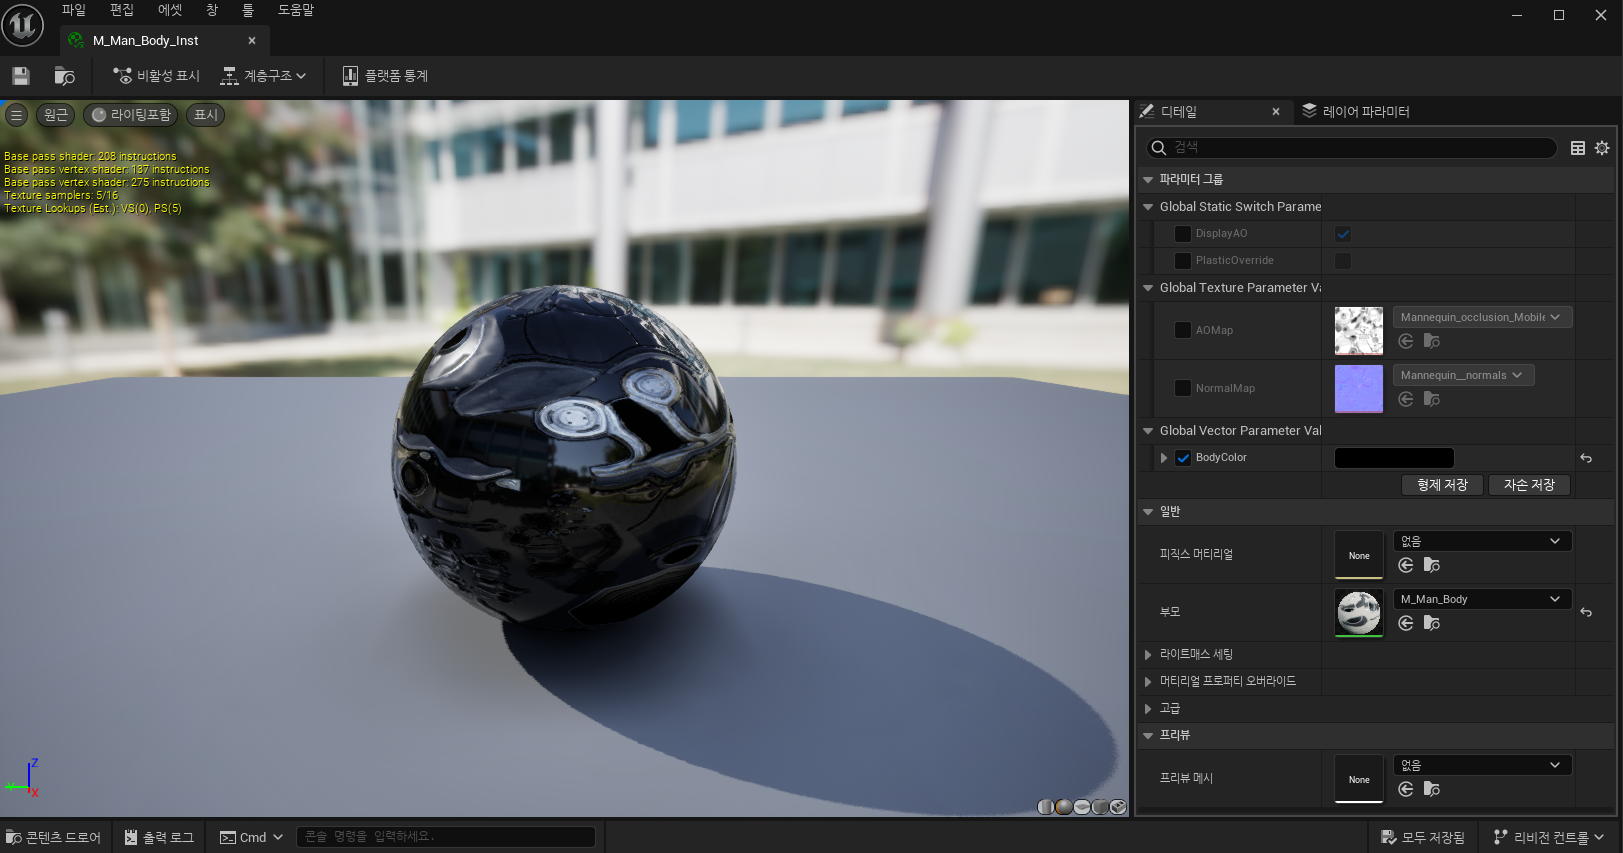The width and height of the screenshot is (1623, 853).
Task: Reset BodyColor to default value
Action: click(x=1586, y=458)
